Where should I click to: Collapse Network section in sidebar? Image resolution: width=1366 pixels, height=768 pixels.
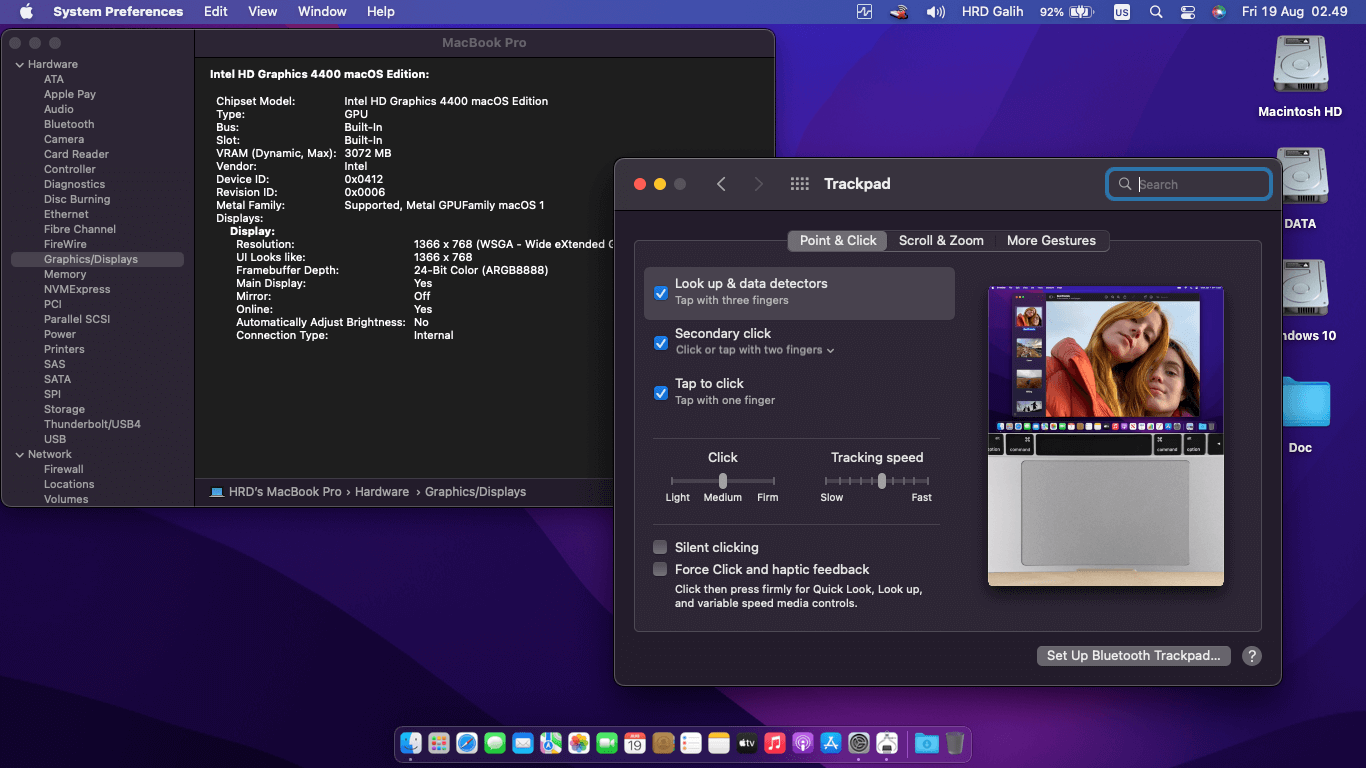pyautogui.click(x=19, y=454)
